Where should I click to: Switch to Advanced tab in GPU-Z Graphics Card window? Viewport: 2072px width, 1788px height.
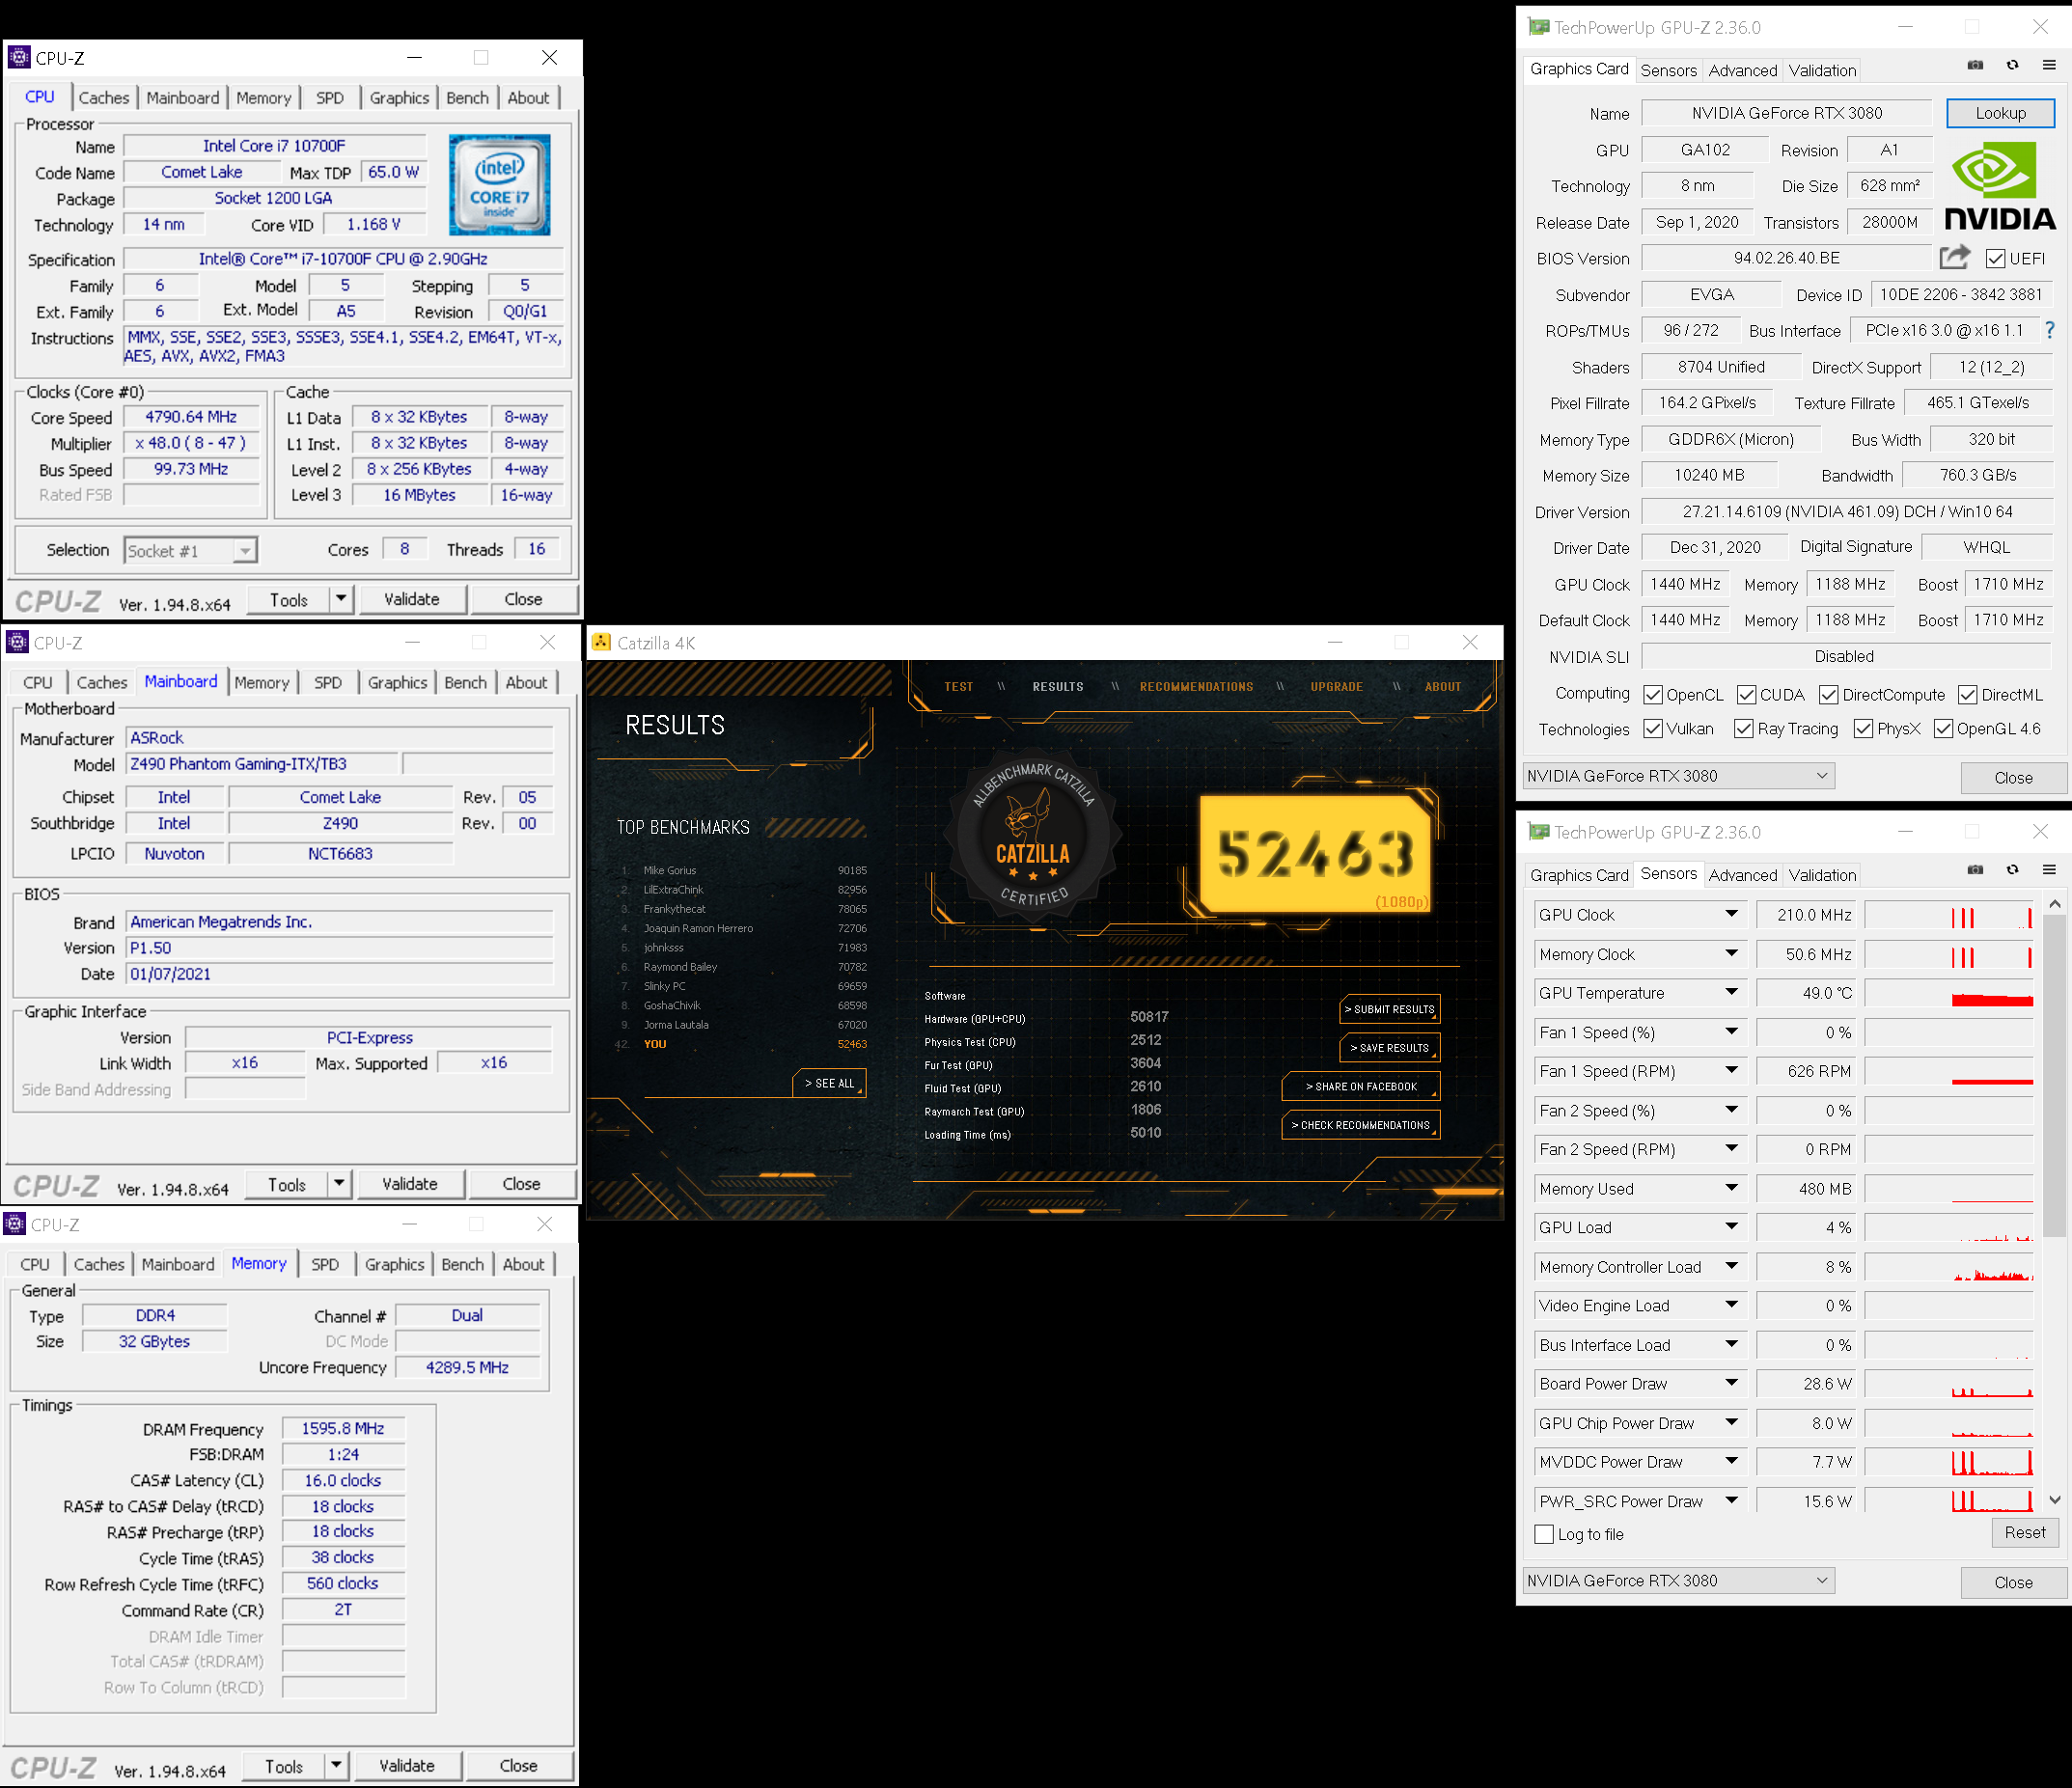pos(1742,70)
